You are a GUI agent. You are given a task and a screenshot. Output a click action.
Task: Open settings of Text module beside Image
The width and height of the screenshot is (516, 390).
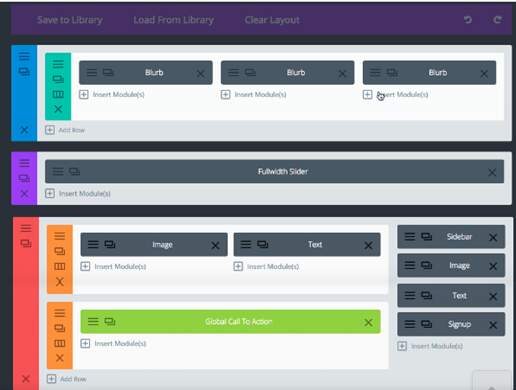pos(246,244)
